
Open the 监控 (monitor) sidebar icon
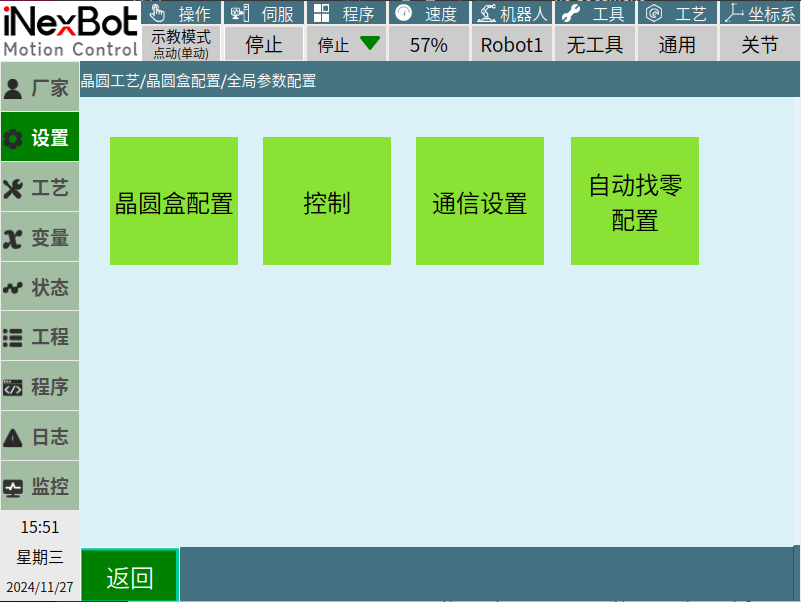tap(14, 488)
